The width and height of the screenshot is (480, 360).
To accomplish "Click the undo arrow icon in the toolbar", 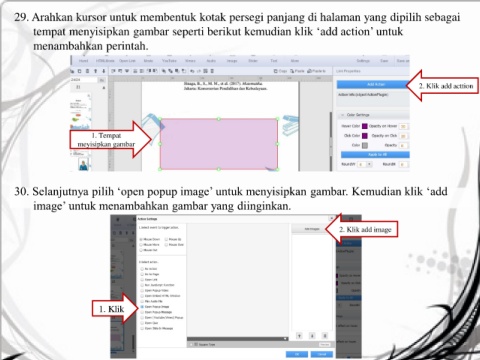I will 192,71.
